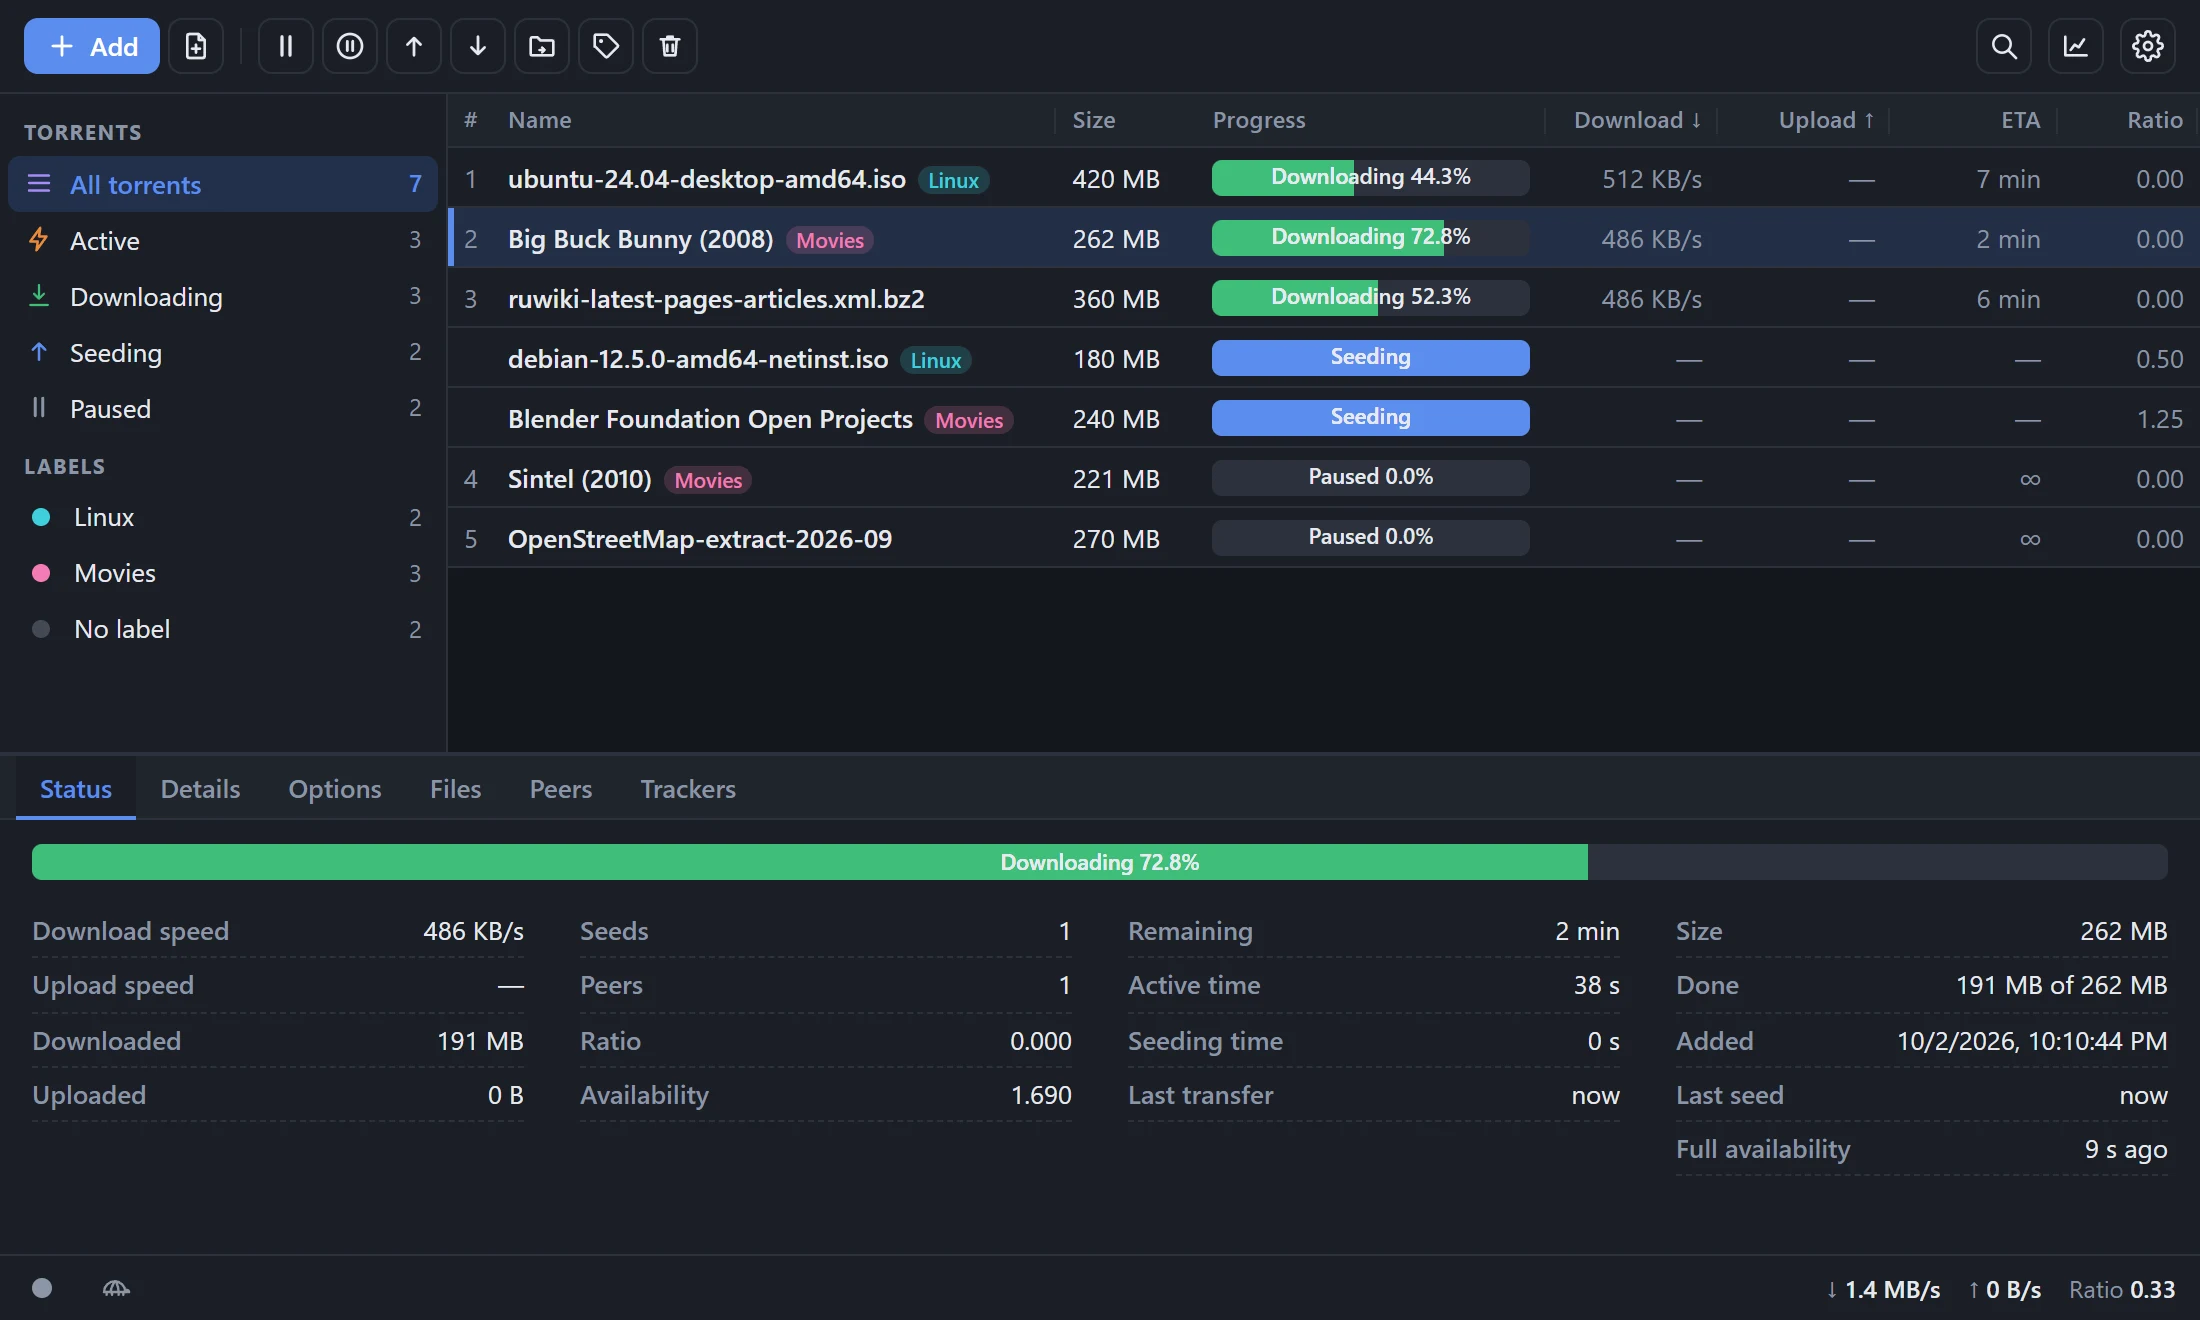Open the move to folder icon

tap(542, 46)
